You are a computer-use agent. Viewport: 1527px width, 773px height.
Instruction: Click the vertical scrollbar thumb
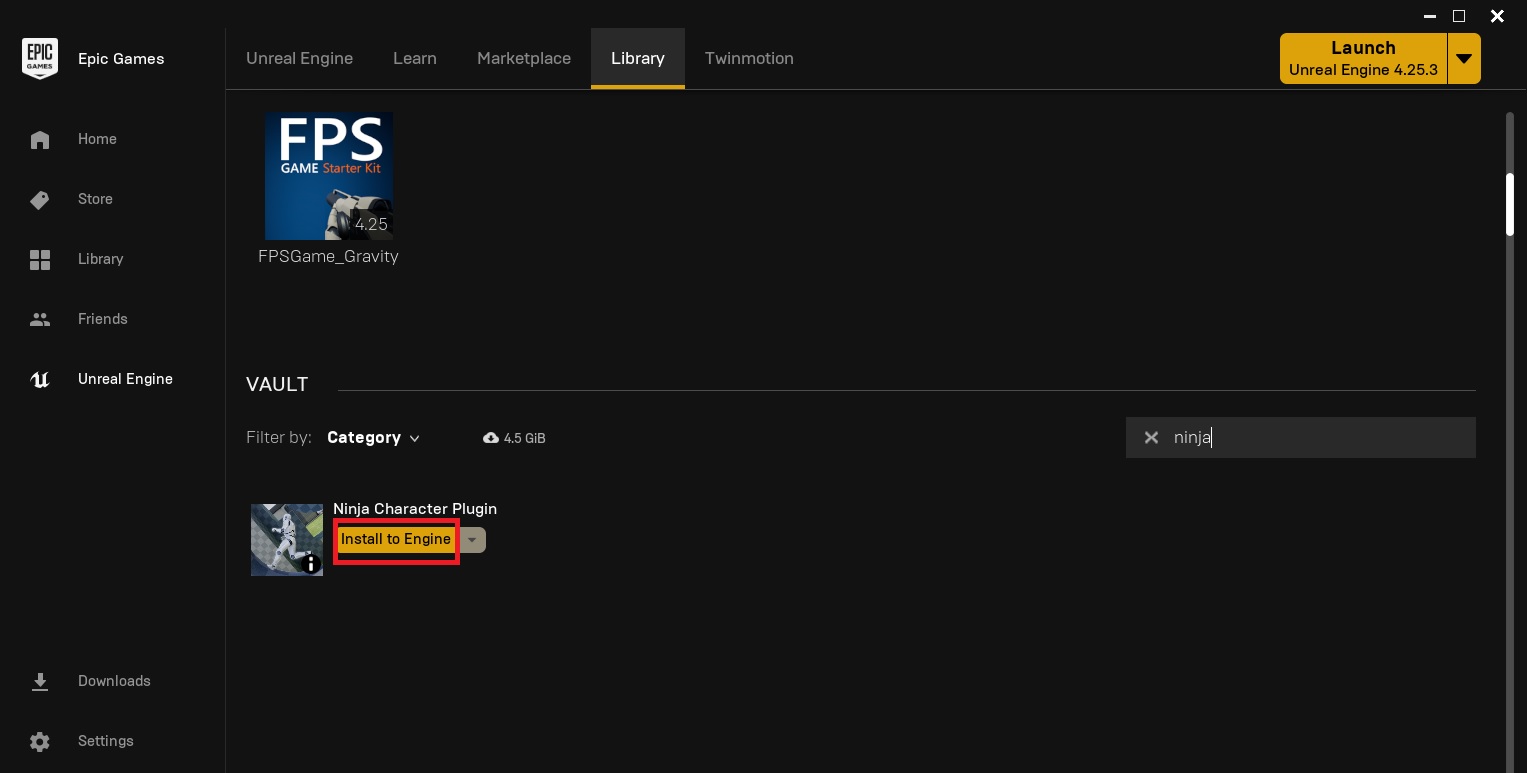click(1510, 205)
